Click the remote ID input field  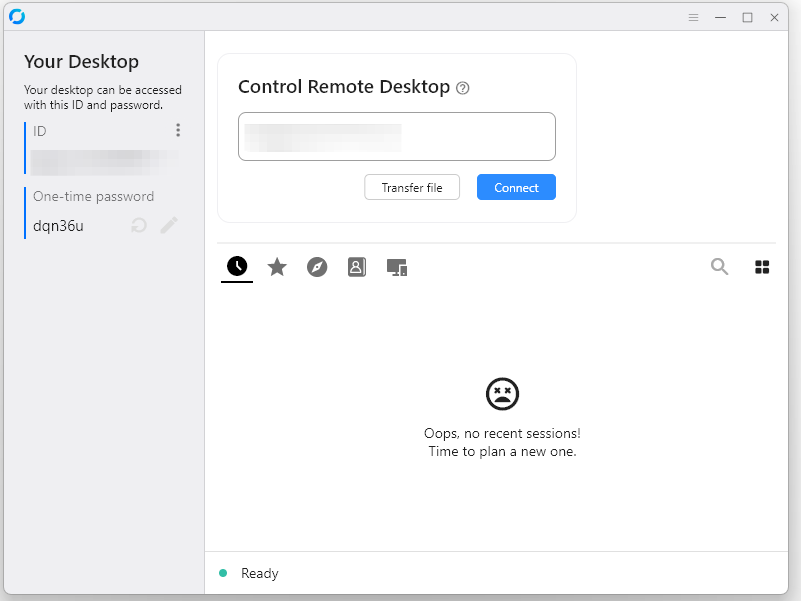point(396,136)
